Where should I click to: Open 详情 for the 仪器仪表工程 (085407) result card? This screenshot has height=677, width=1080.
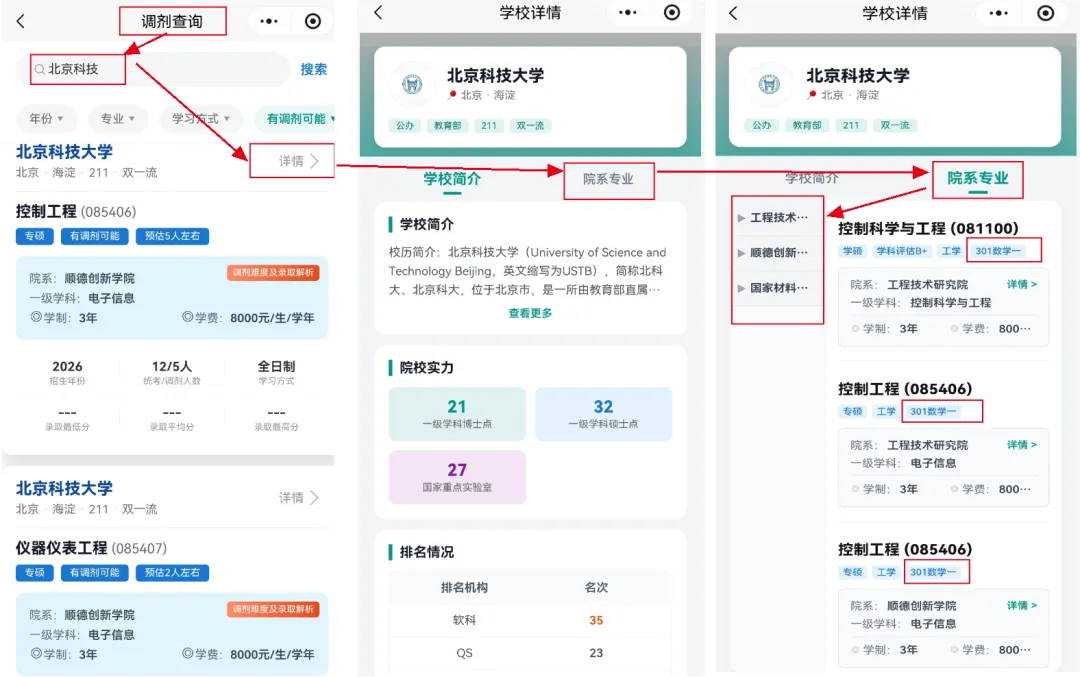pyautogui.click(x=298, y=497)
